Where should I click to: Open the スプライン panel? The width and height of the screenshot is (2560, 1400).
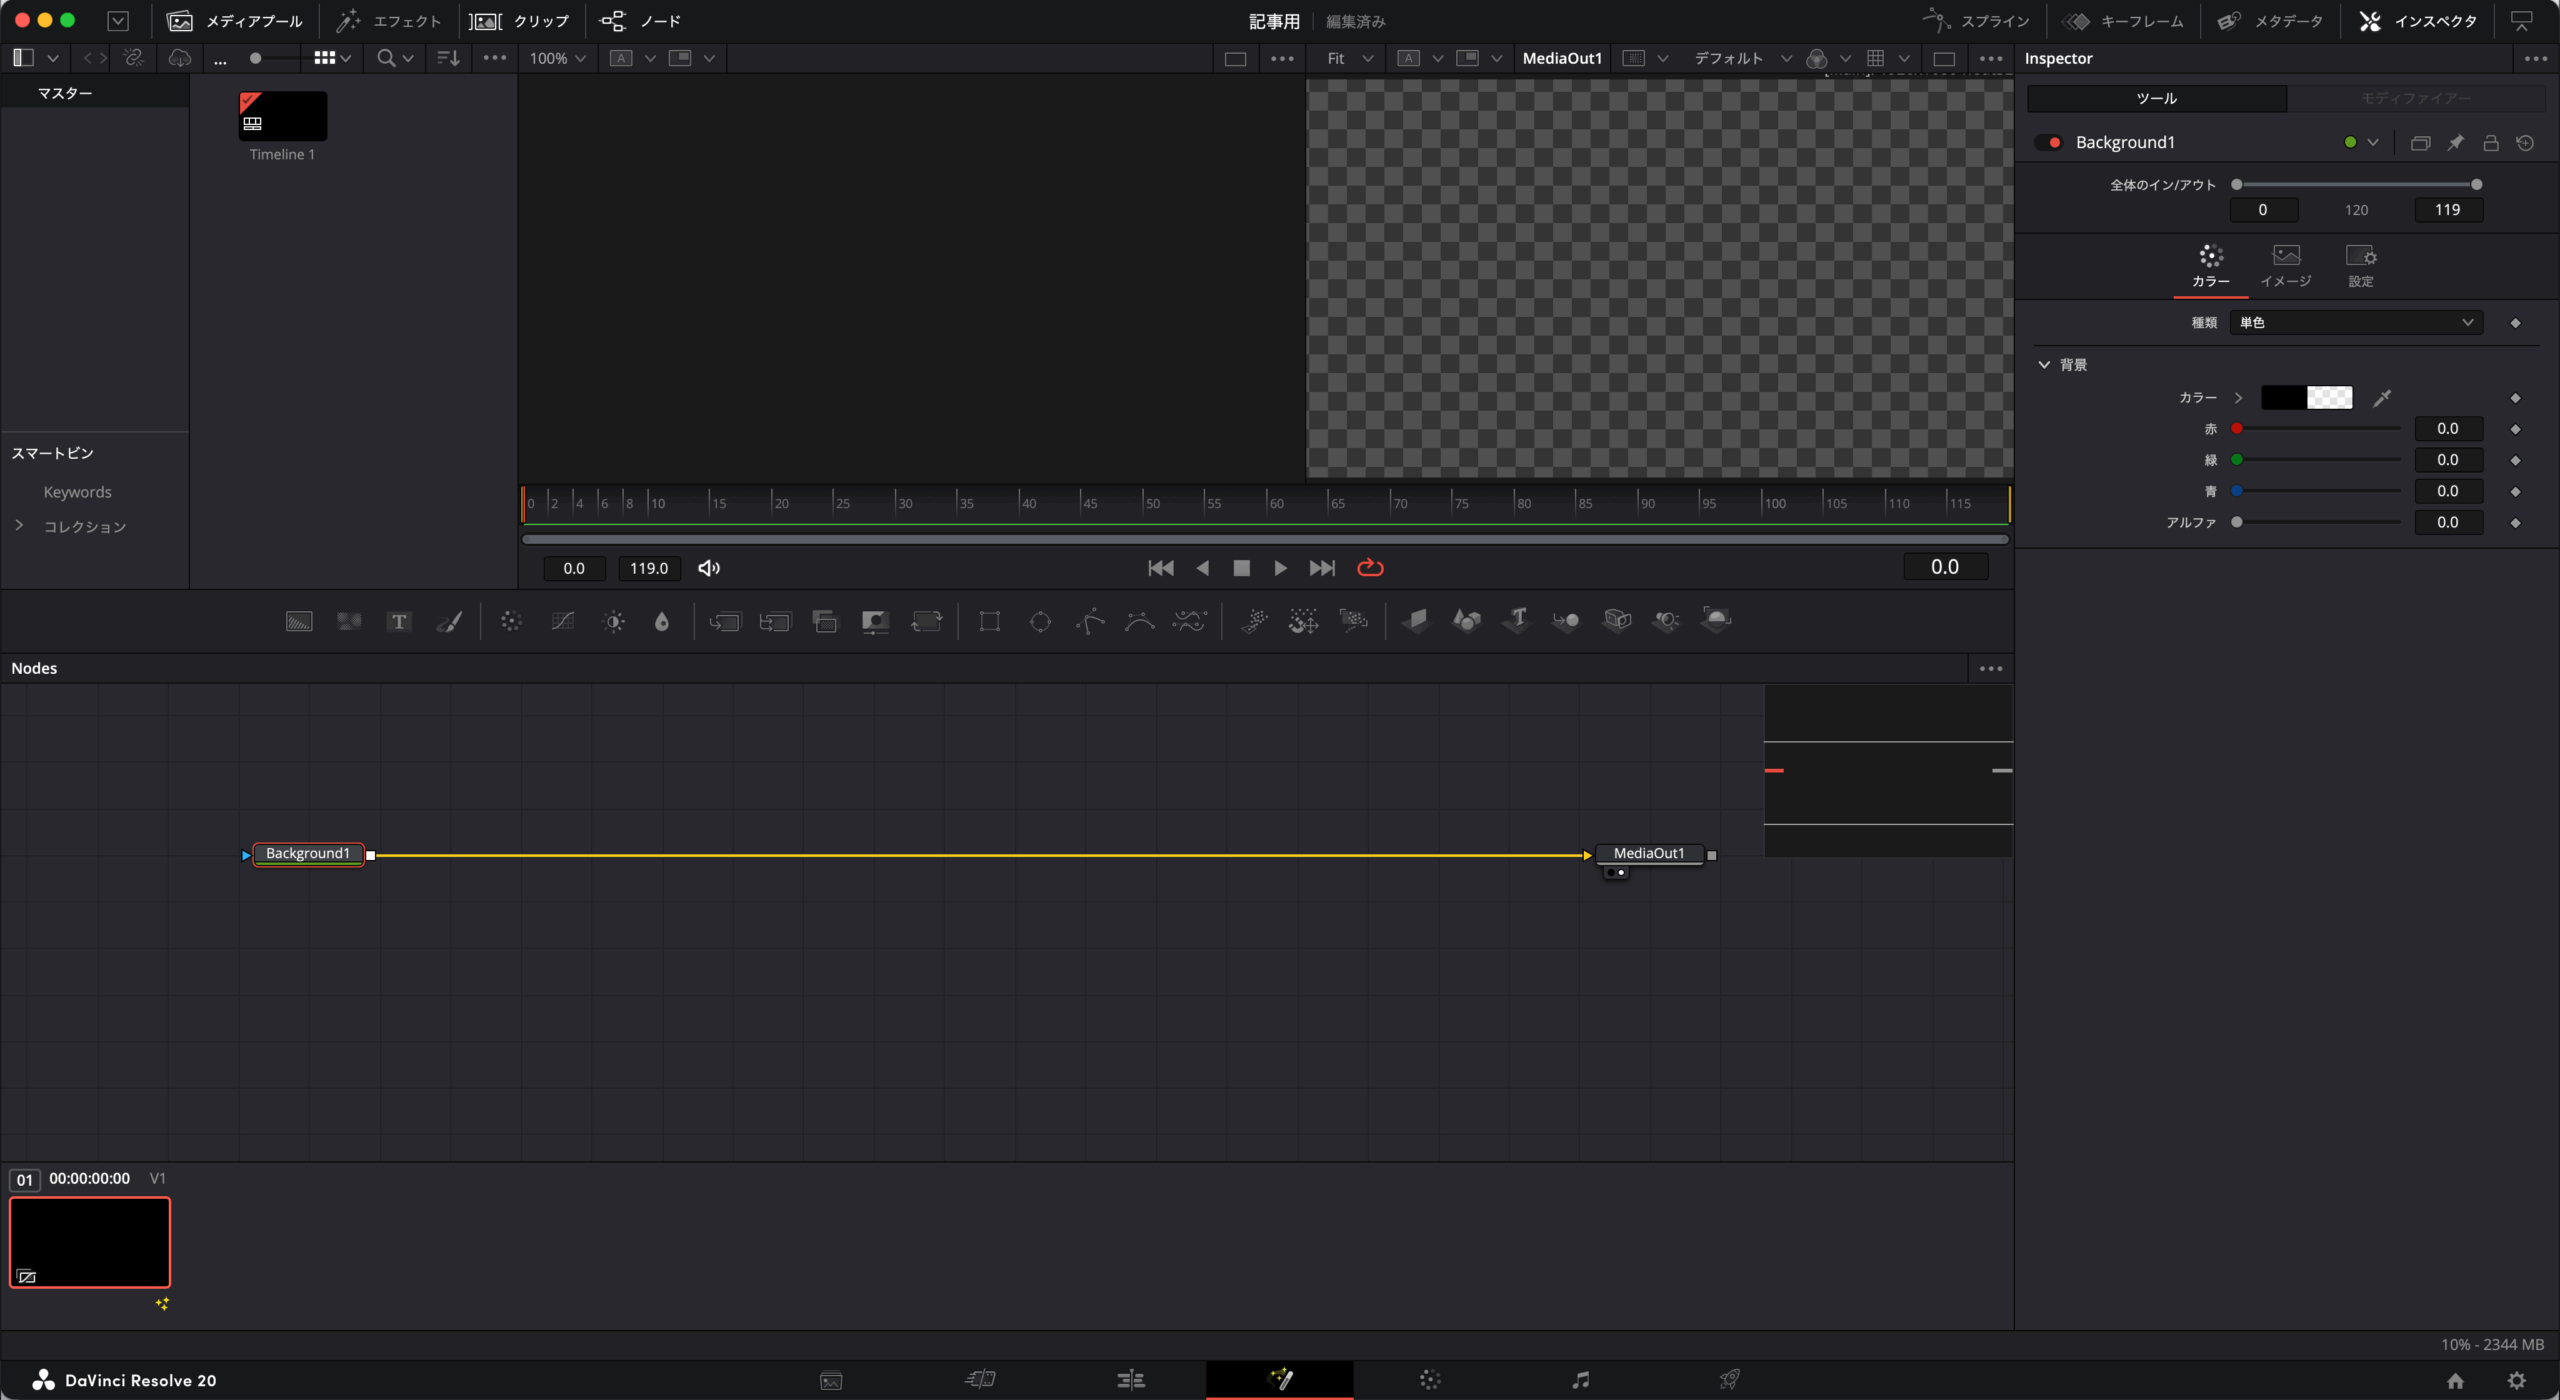pyautogui.click(x=1976, y=21)
